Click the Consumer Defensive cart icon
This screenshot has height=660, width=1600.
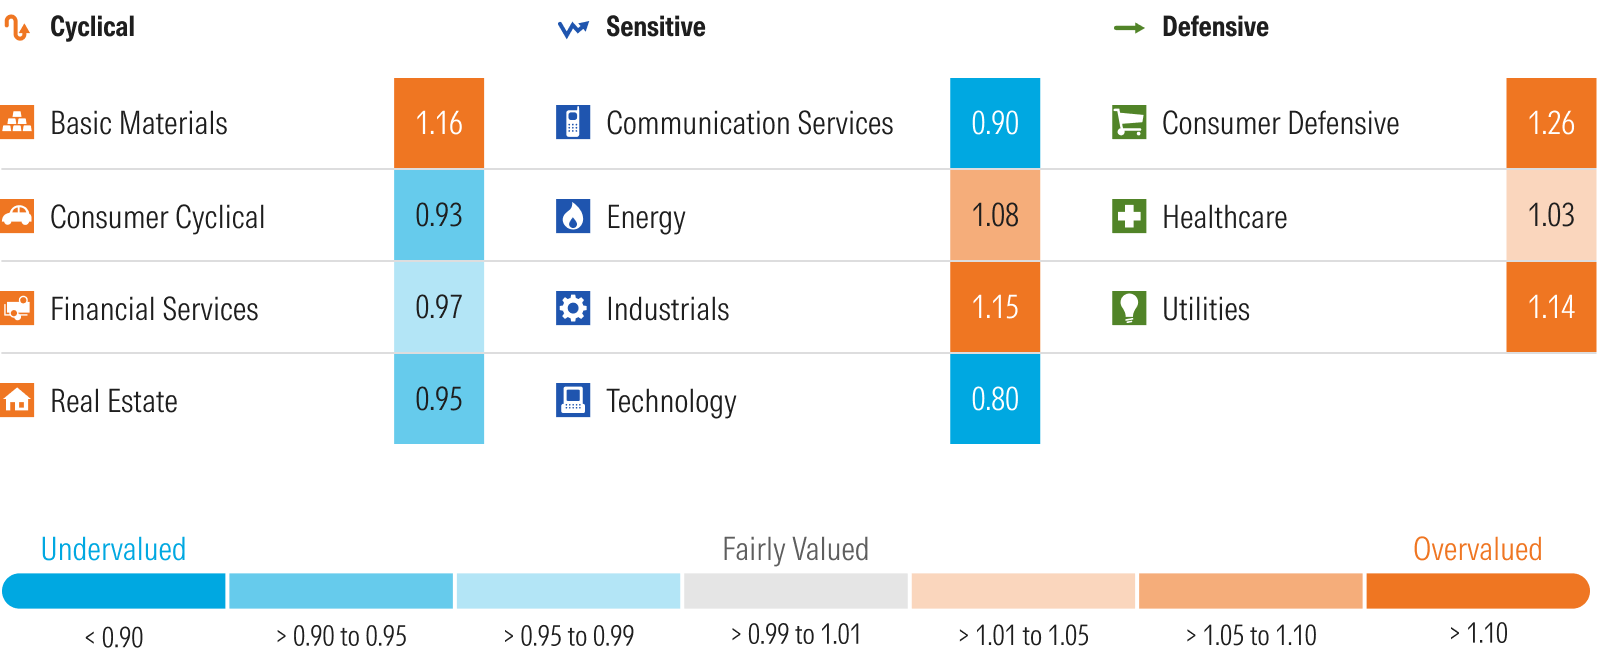tap(1129, 122)
